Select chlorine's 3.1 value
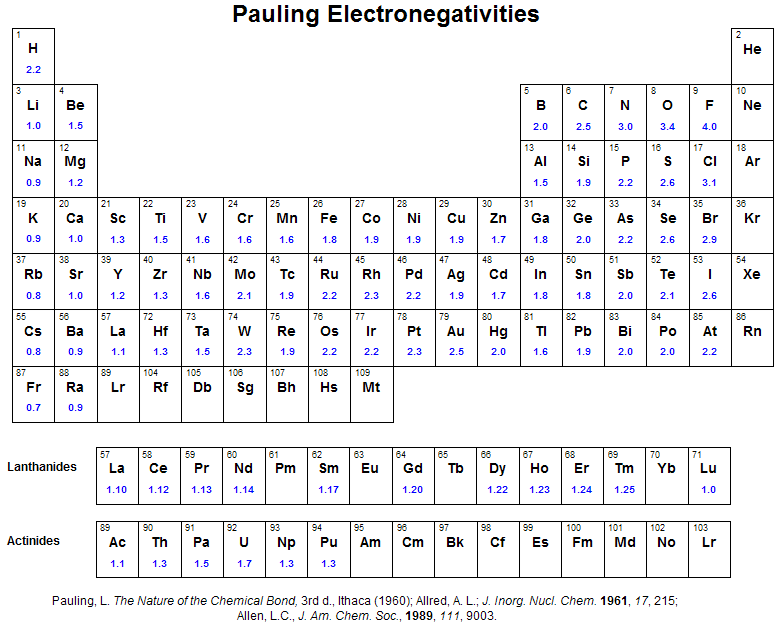This screenshot has height=623, width=783. [x=709, y=183]
